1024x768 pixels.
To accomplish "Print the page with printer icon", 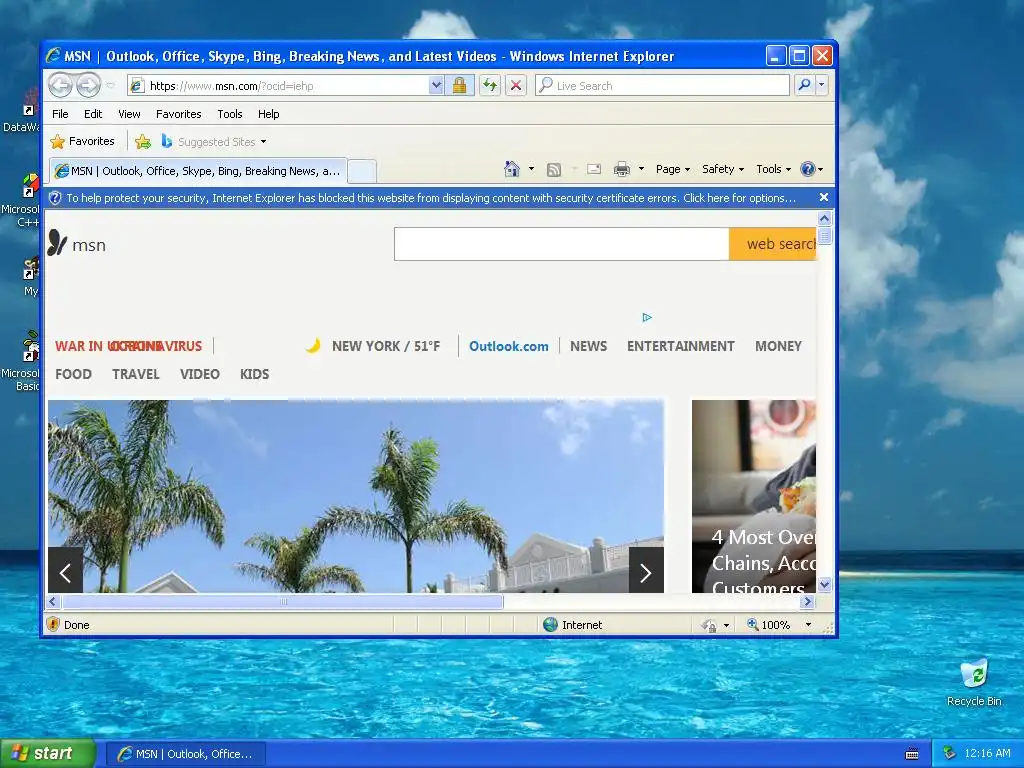I will click(622, 169).
